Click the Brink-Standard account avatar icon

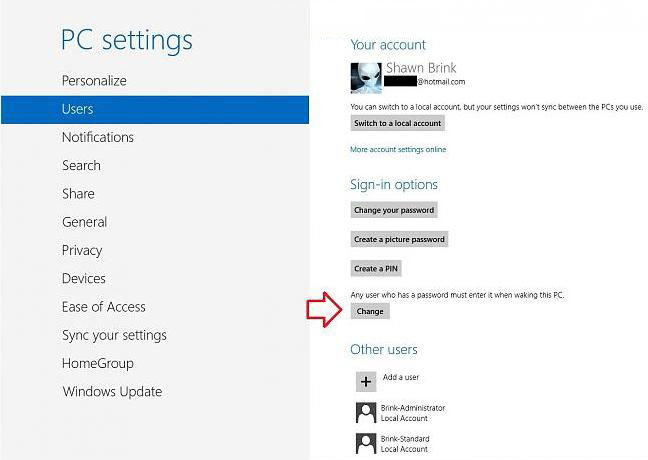(x=366, y=443)
